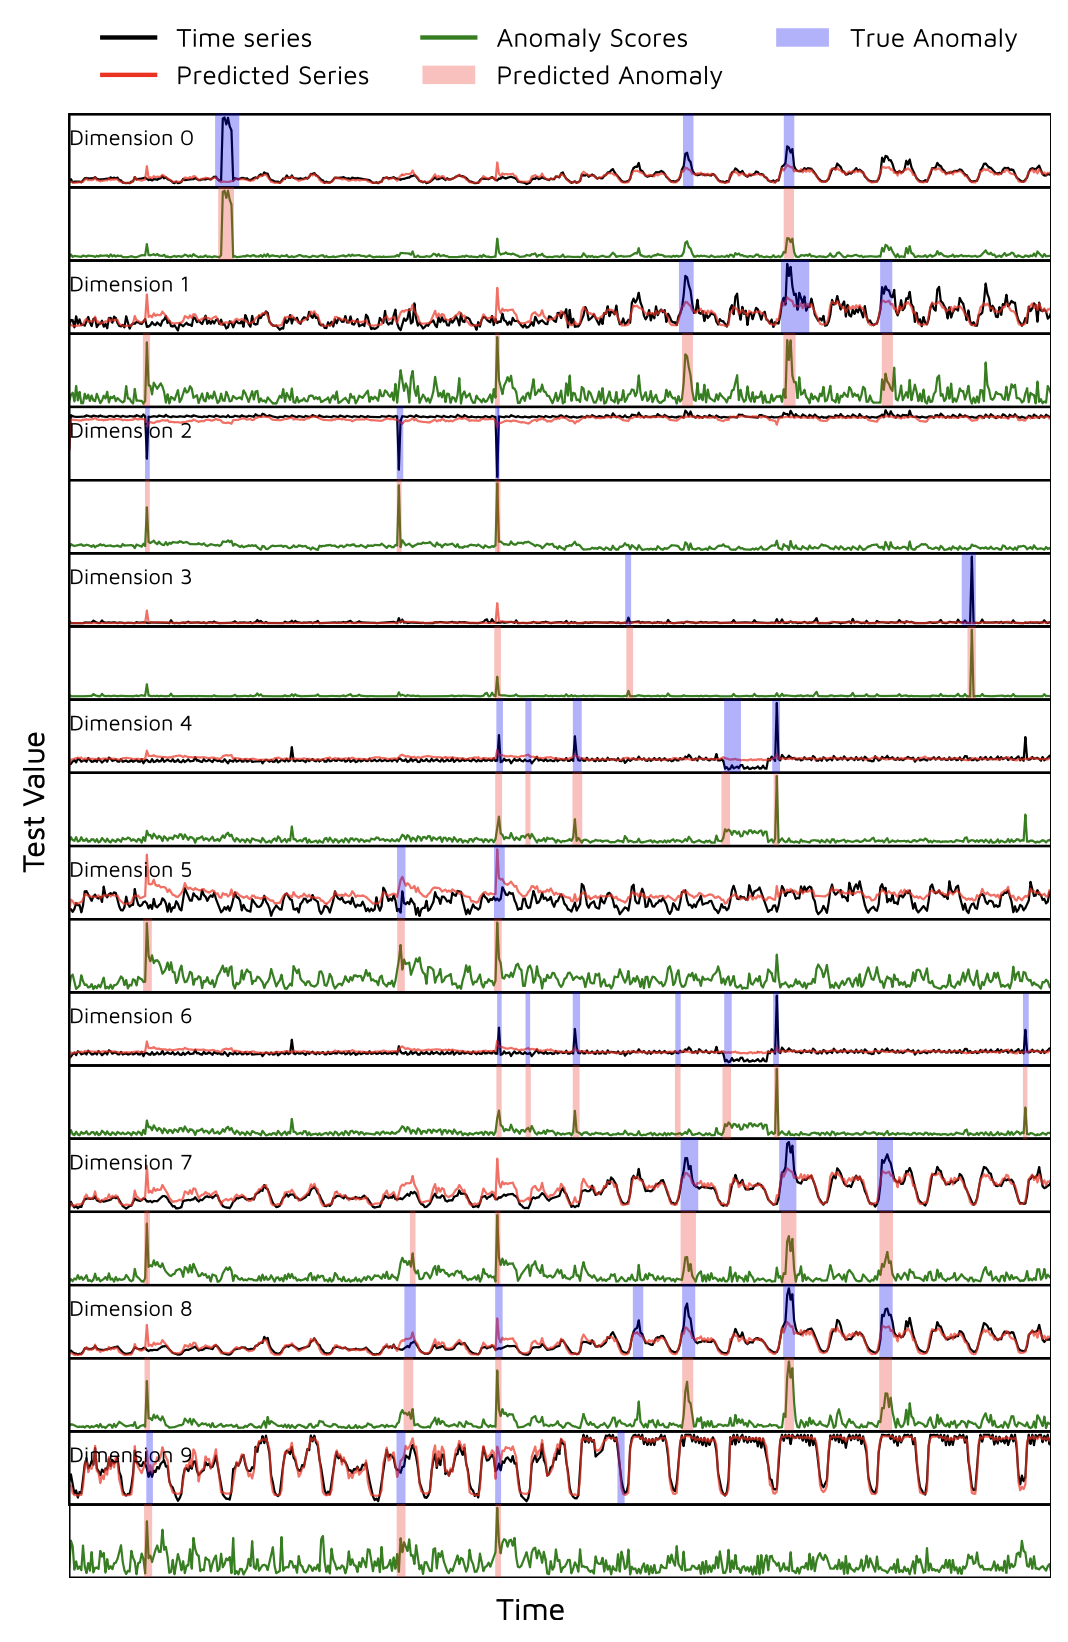Click the "Dimension 0" subplot label
The height and width of the screenshot is (1642, 1068).
pyautogui.click(x=131, y=138)
